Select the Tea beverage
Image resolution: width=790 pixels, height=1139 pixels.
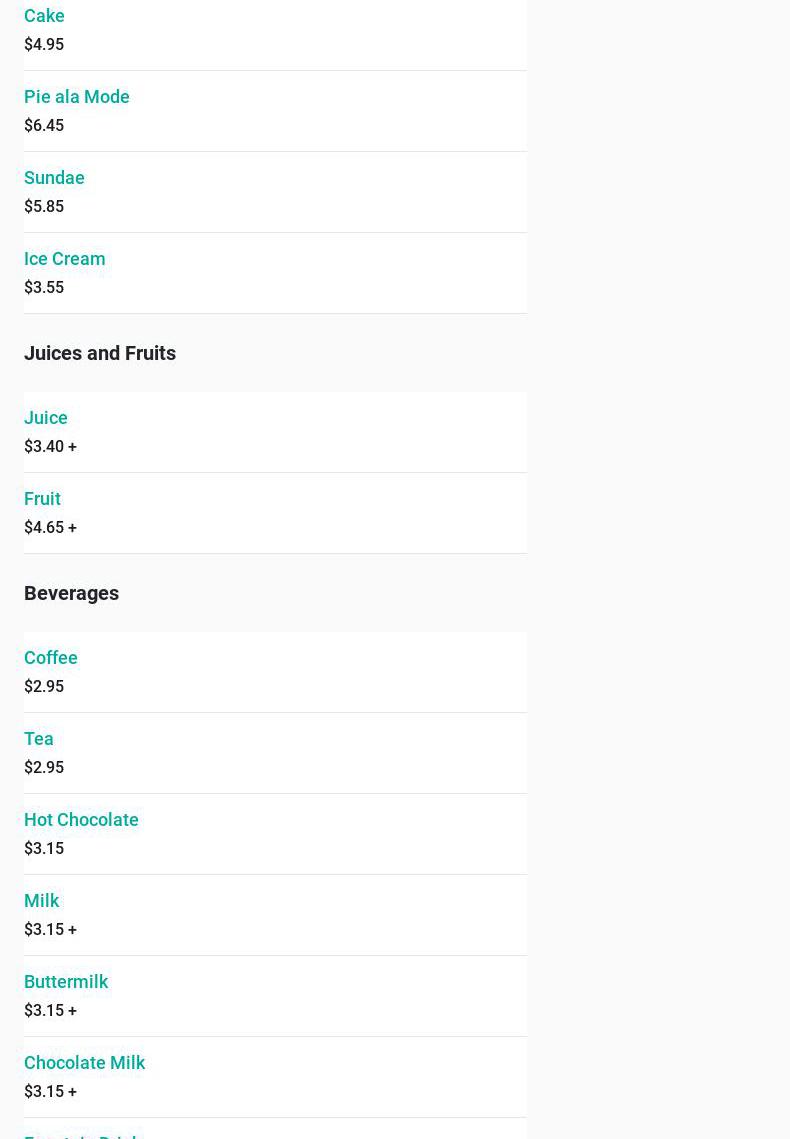pos(39,739)
